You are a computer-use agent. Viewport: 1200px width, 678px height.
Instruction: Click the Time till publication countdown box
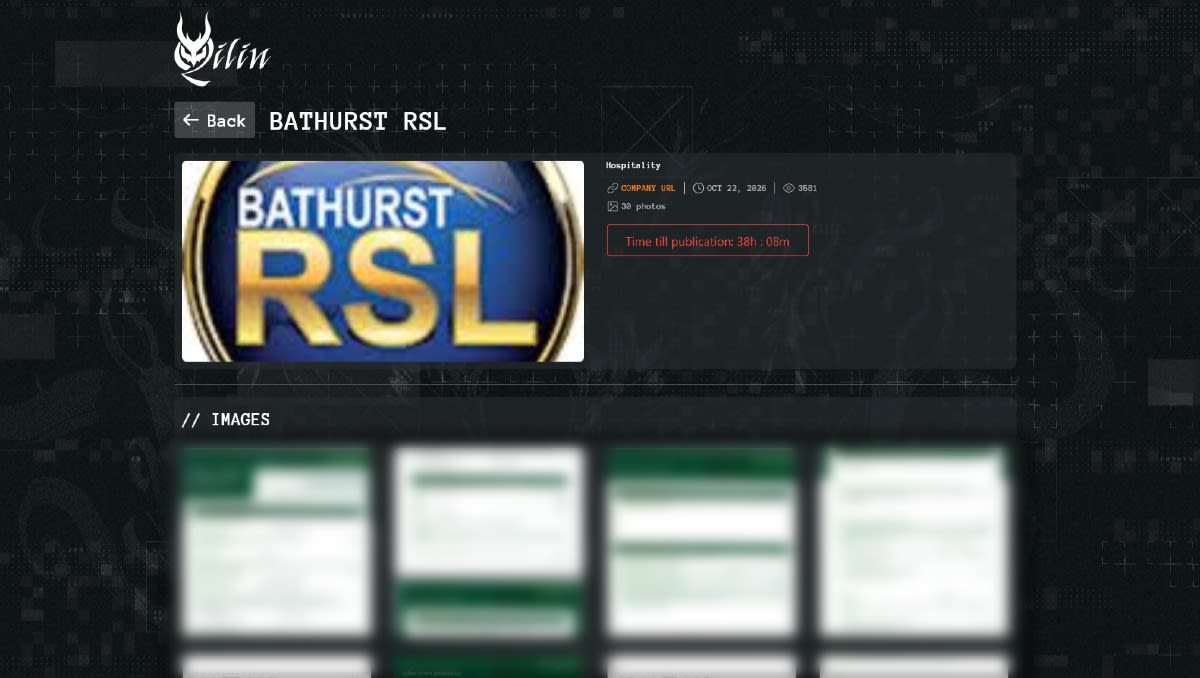pyautogui.click(x=708, y=240)
